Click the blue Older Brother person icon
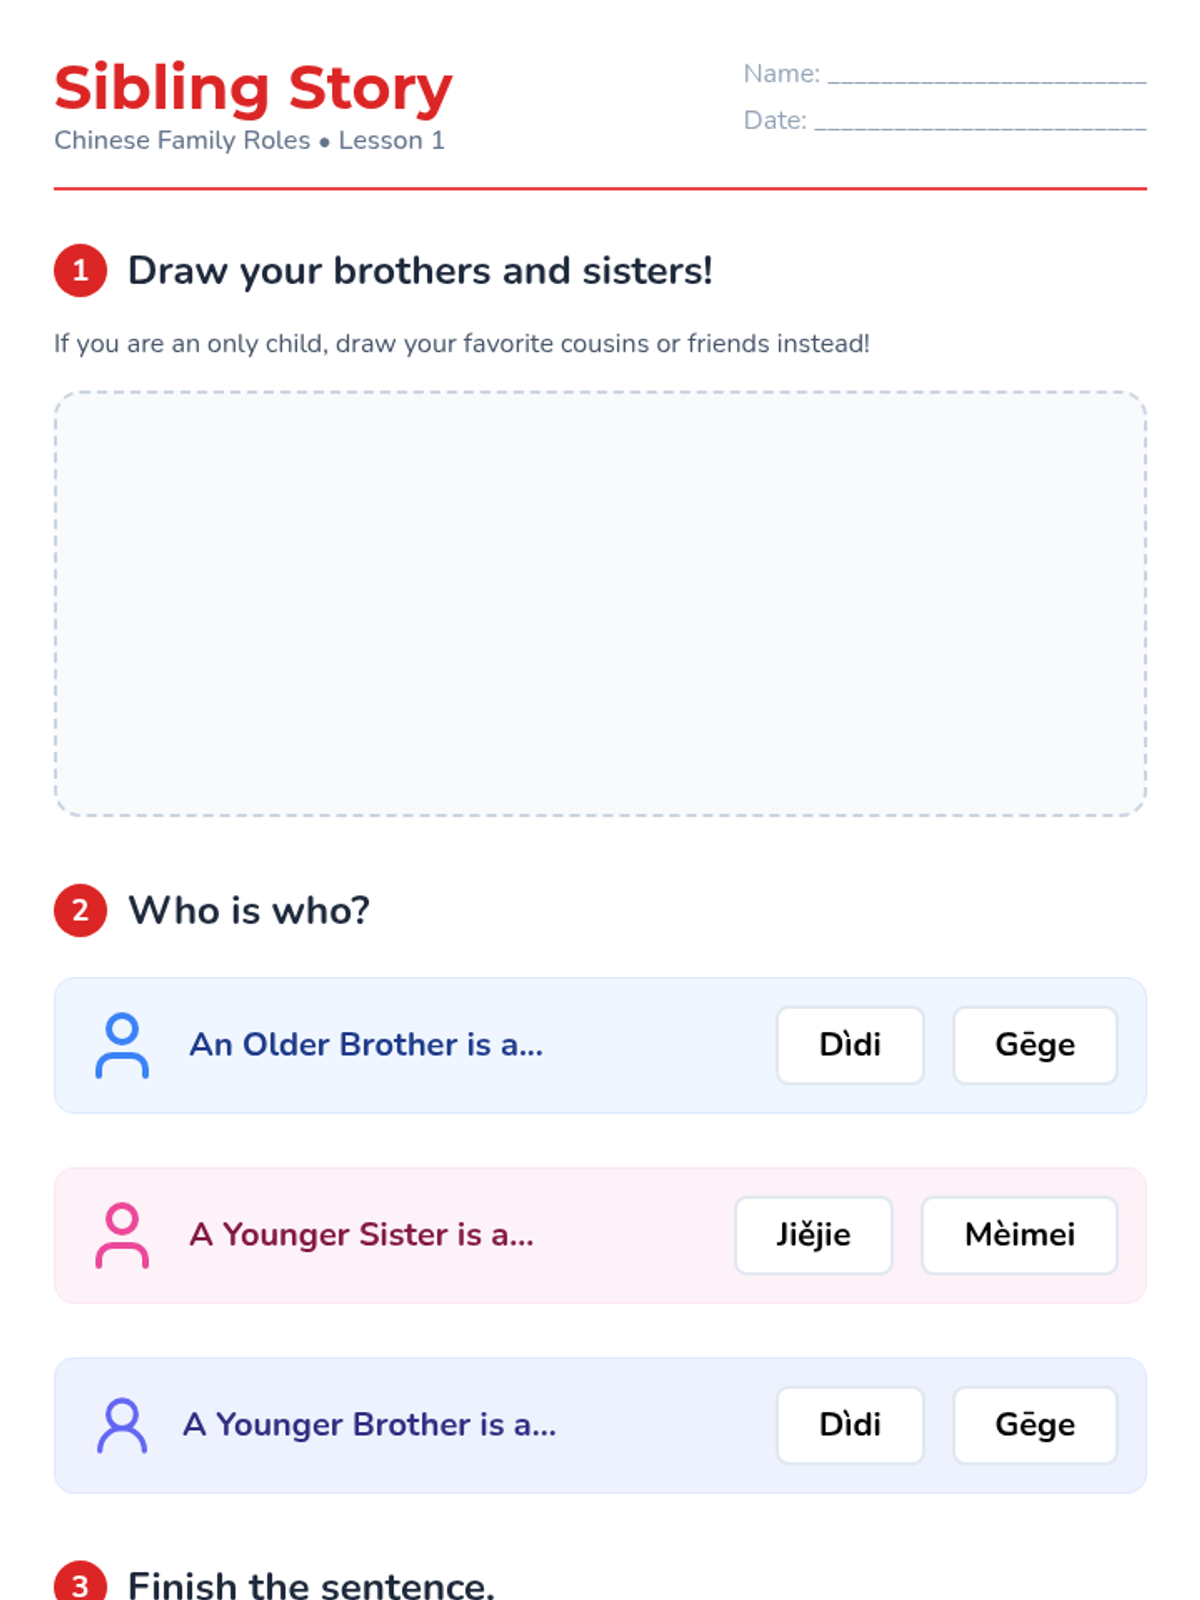This screenshot has width=1200, height=1600. [122, 1045]
